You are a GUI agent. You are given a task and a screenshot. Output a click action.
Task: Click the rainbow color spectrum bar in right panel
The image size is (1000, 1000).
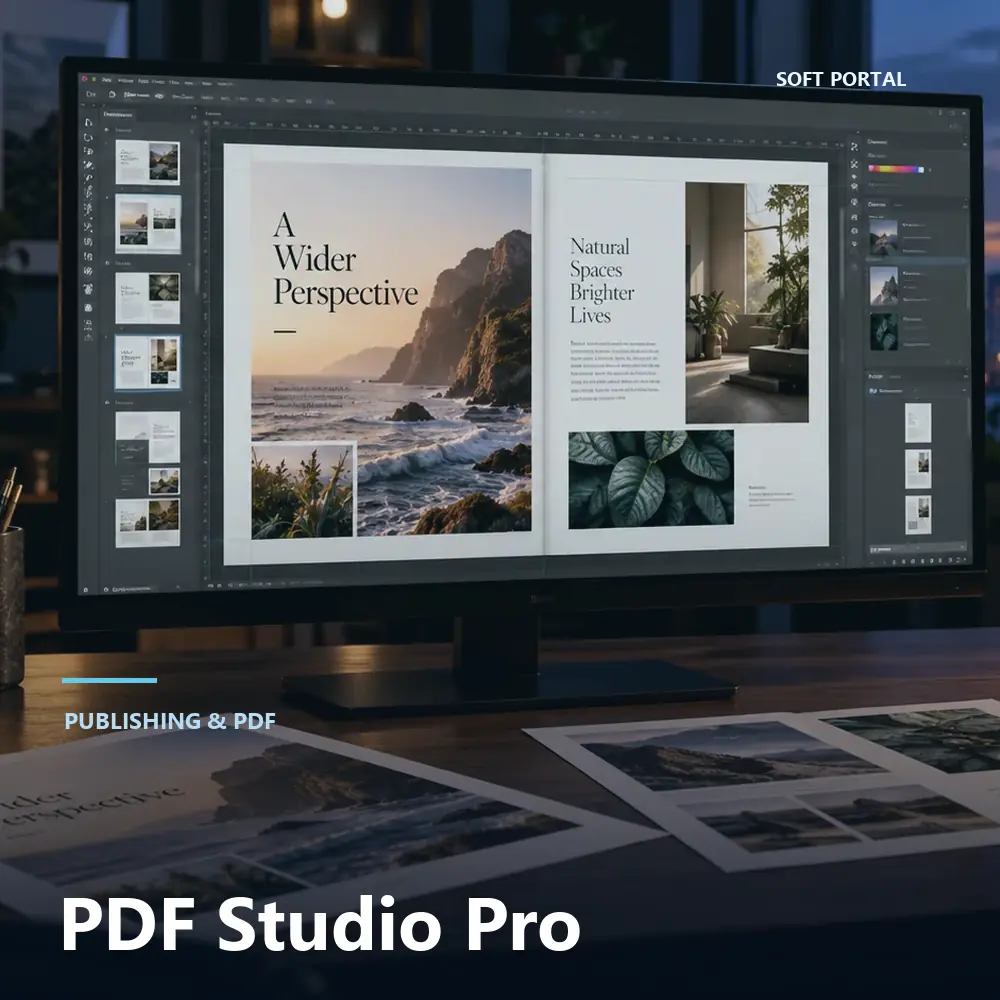895,169
